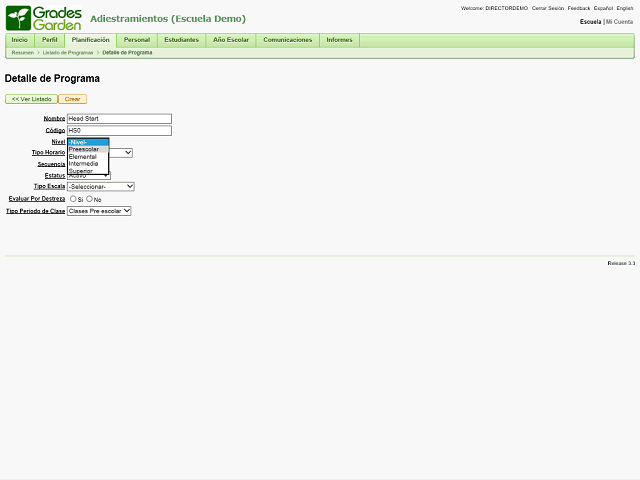Click Cerrar Sesión link
Screen dimensions: 640x480
point(548,8)
